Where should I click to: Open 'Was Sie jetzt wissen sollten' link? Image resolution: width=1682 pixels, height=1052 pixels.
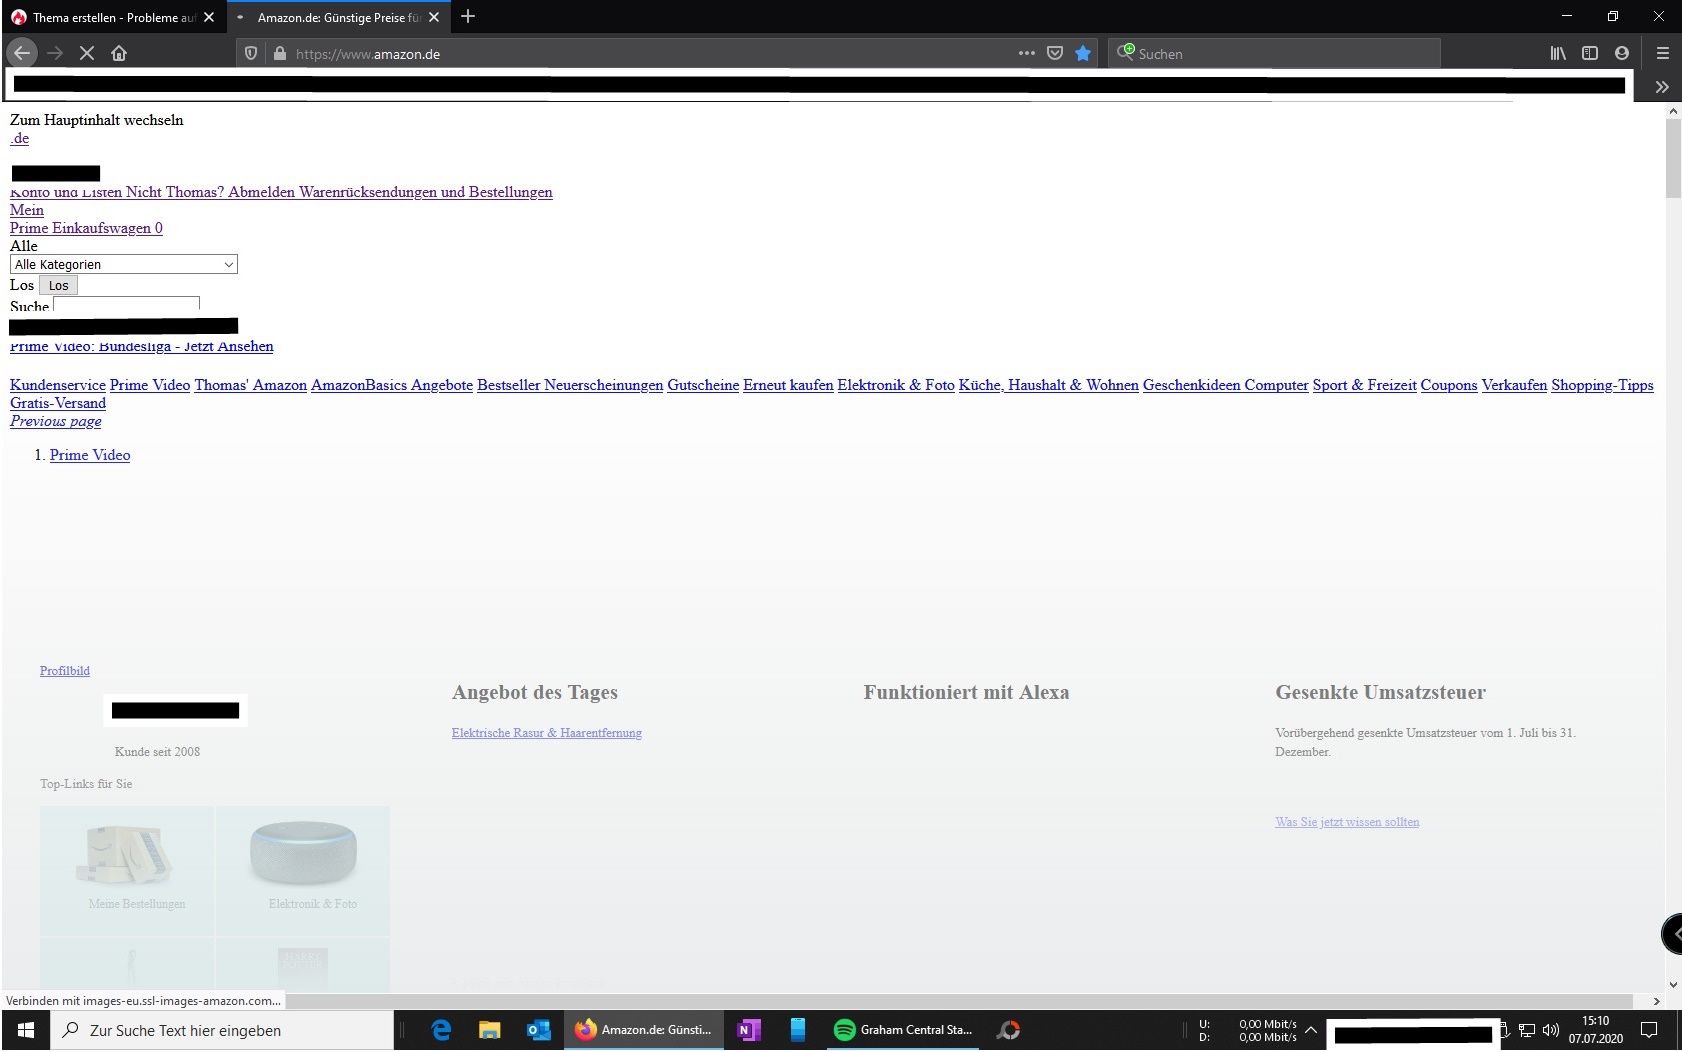tap(1347, 822)
